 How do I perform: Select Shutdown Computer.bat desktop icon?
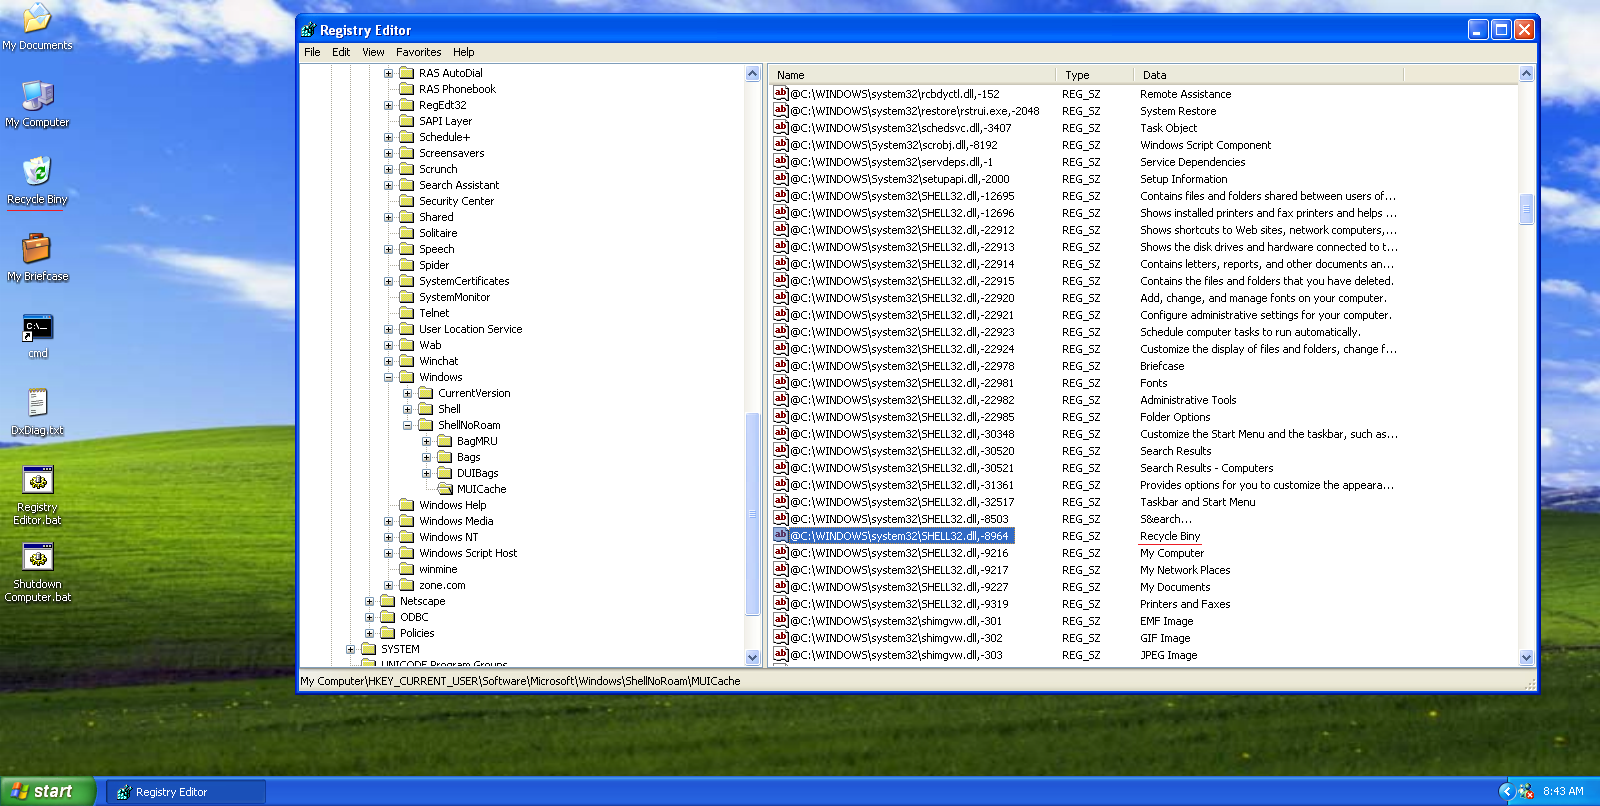[x=37, y=559]
